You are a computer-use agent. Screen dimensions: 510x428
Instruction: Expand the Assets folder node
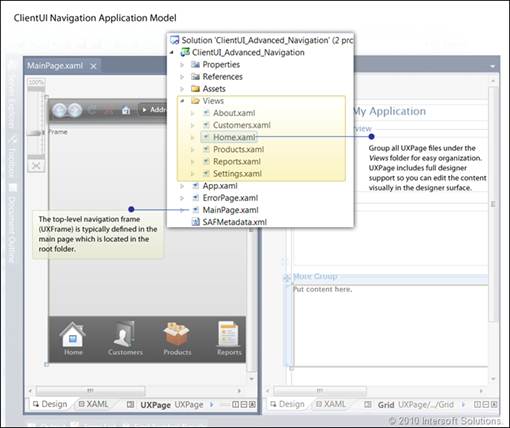point(182,89)
